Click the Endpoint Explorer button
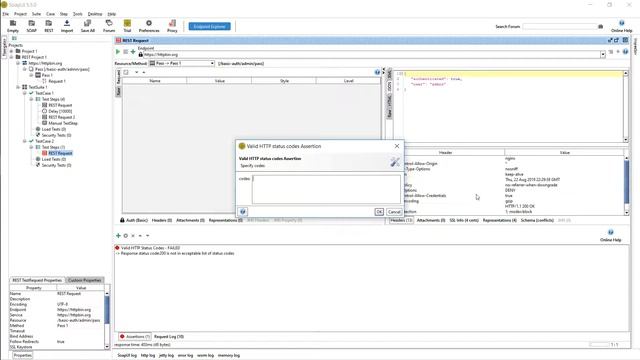Image resolution: width=640 pixels, height=360 pixels. 209,27
